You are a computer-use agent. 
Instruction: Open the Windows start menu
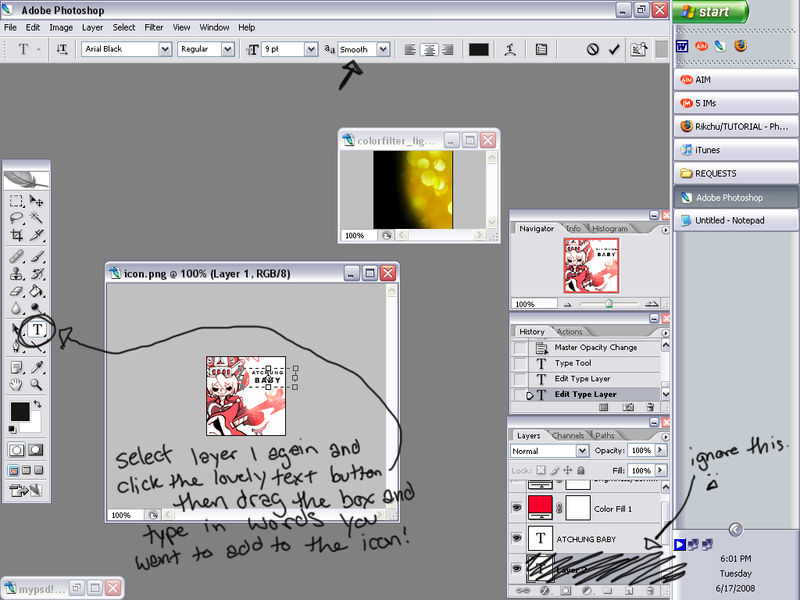pyautogui.click(x=710, y=12)
